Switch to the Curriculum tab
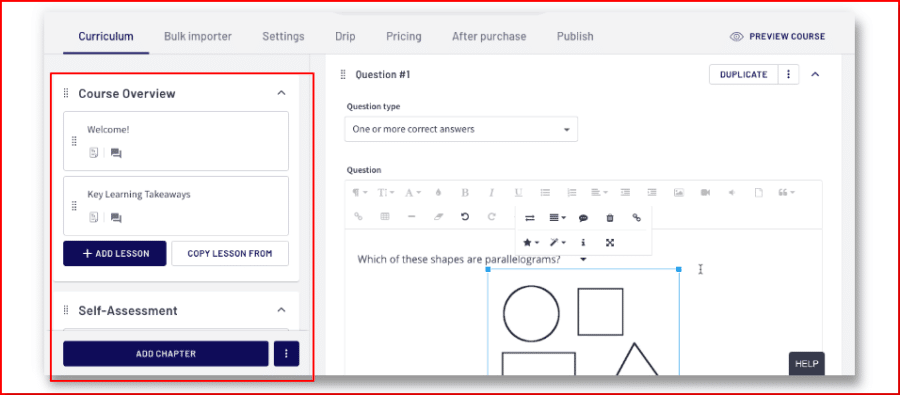900x395 pixels. [x=106, y=37]
